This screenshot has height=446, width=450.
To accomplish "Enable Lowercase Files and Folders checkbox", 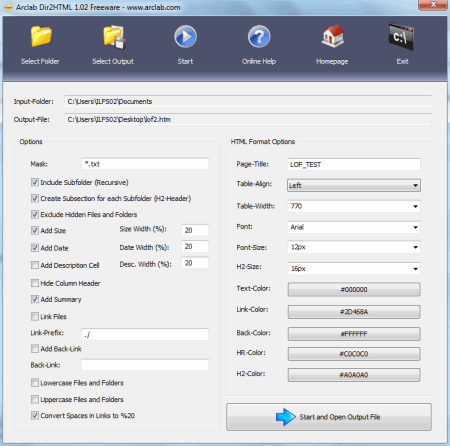I will (35, 383).
